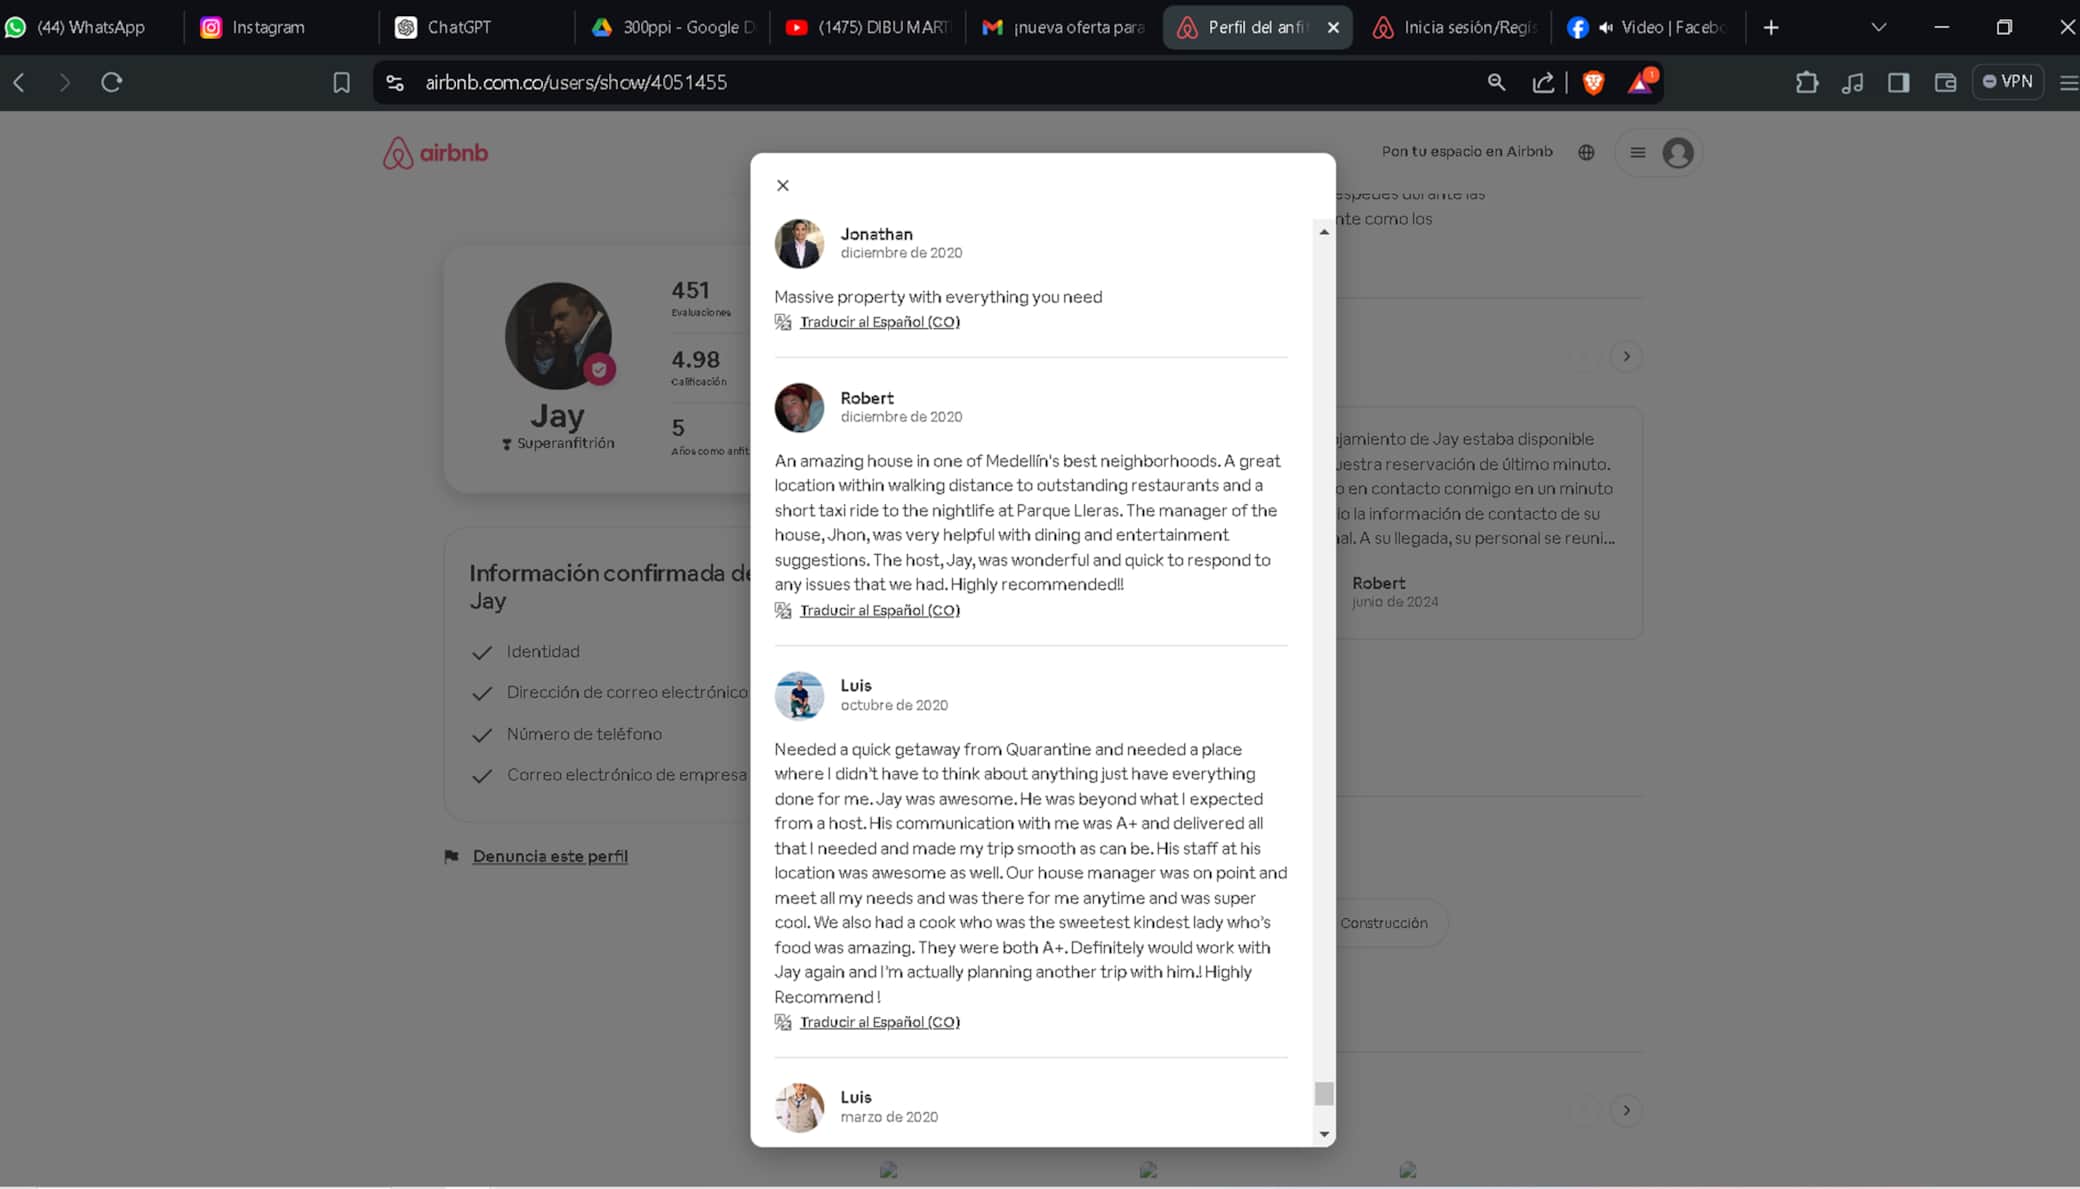Open a new browser tab
This screenshot has height=1189, width=2080.
tap(1771, 27)
